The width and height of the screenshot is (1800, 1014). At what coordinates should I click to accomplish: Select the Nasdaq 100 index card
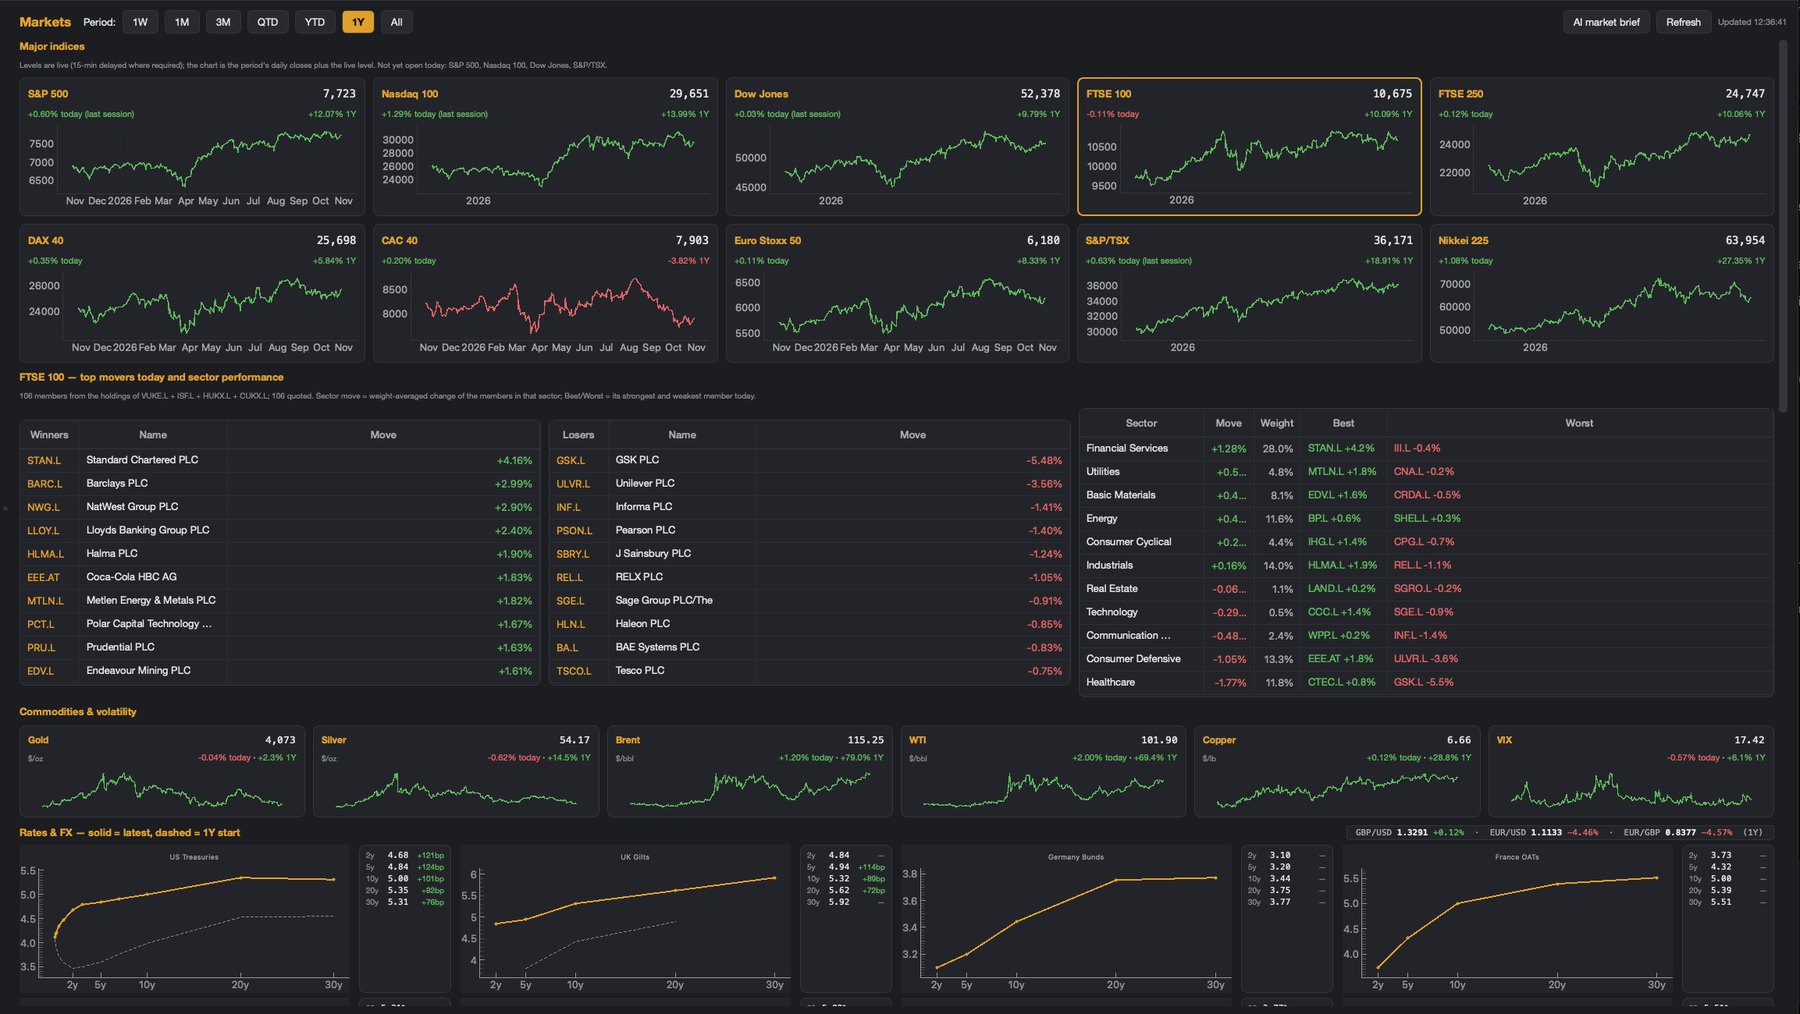(545, 147)
